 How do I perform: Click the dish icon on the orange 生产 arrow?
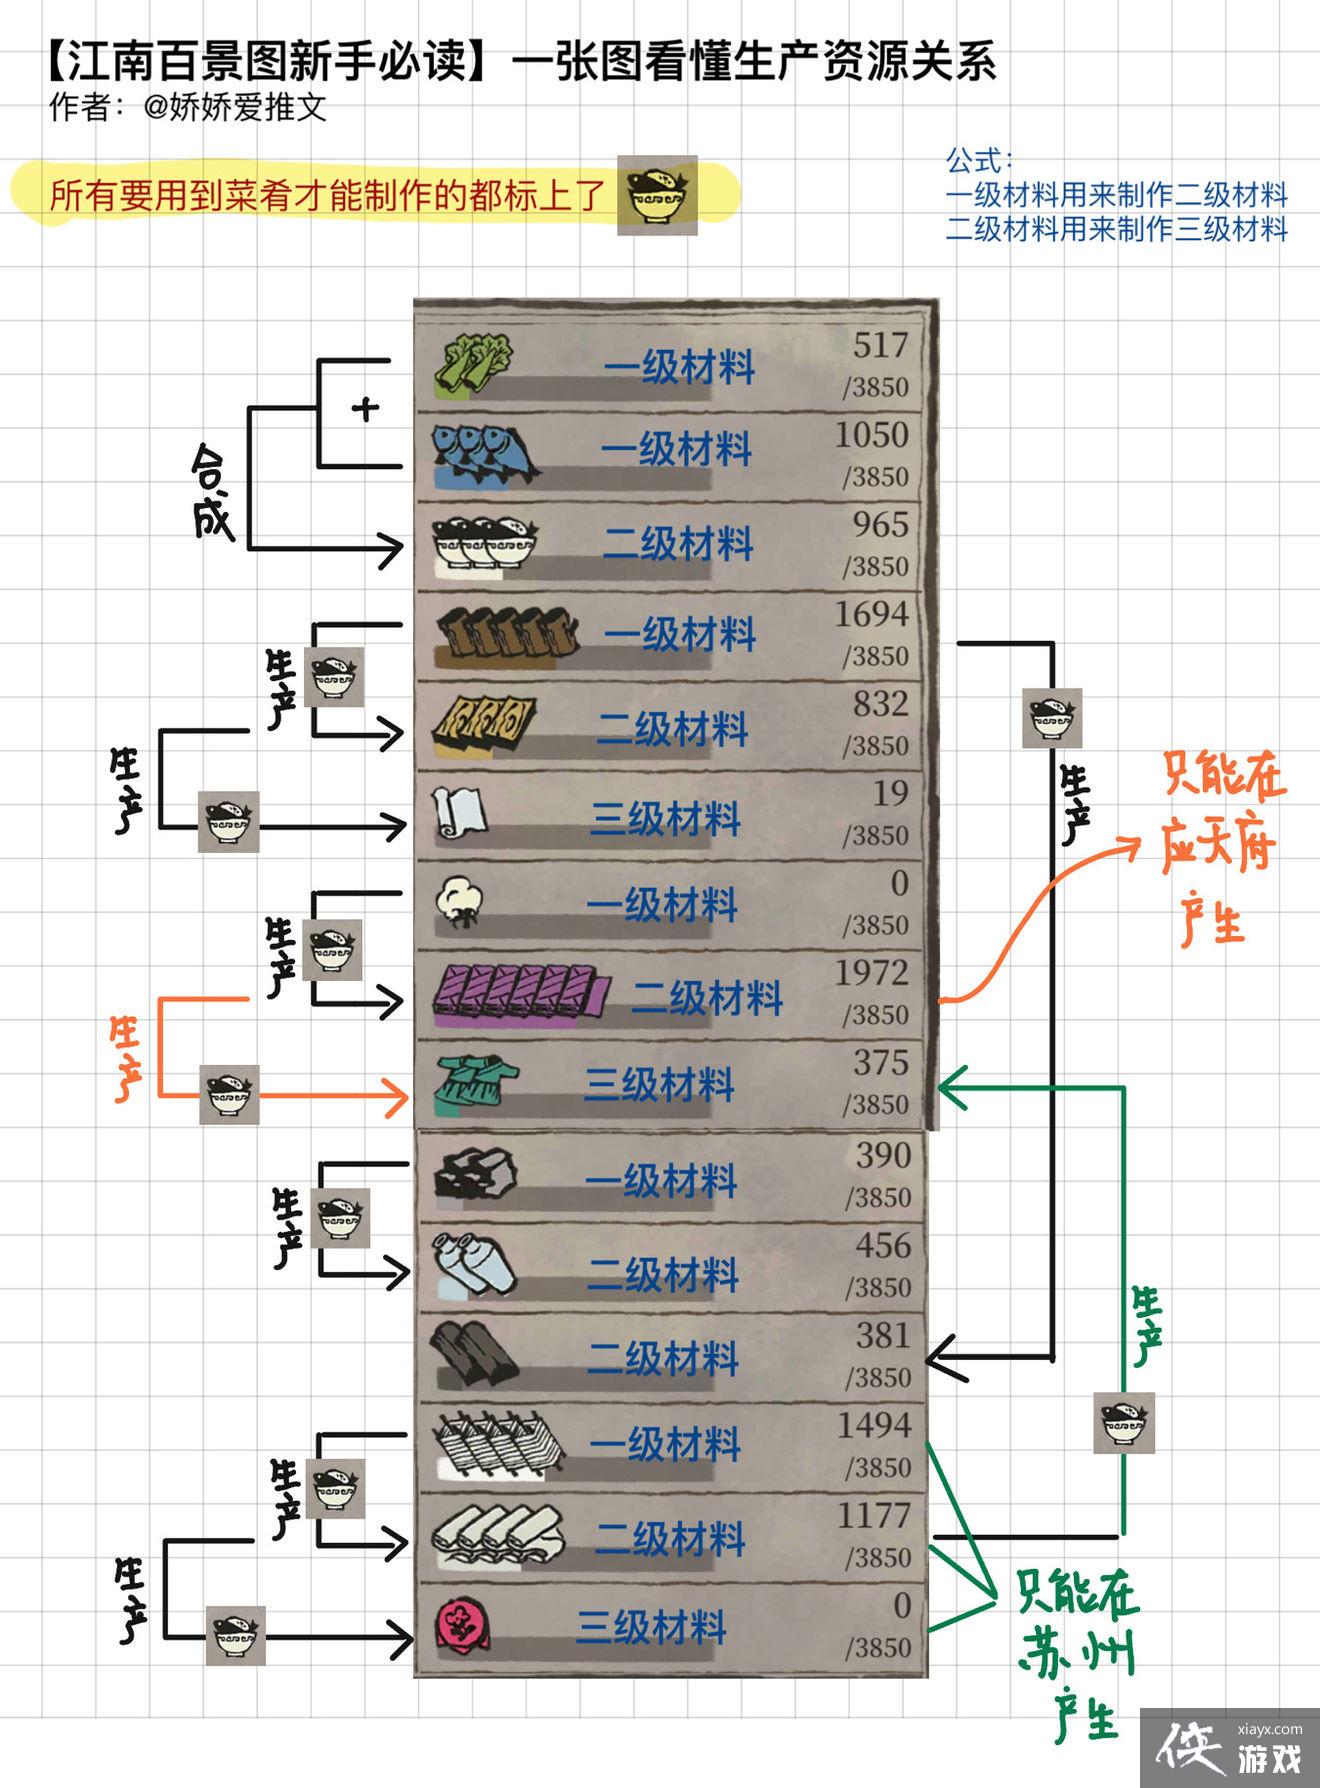click(x=229, y=1094)
